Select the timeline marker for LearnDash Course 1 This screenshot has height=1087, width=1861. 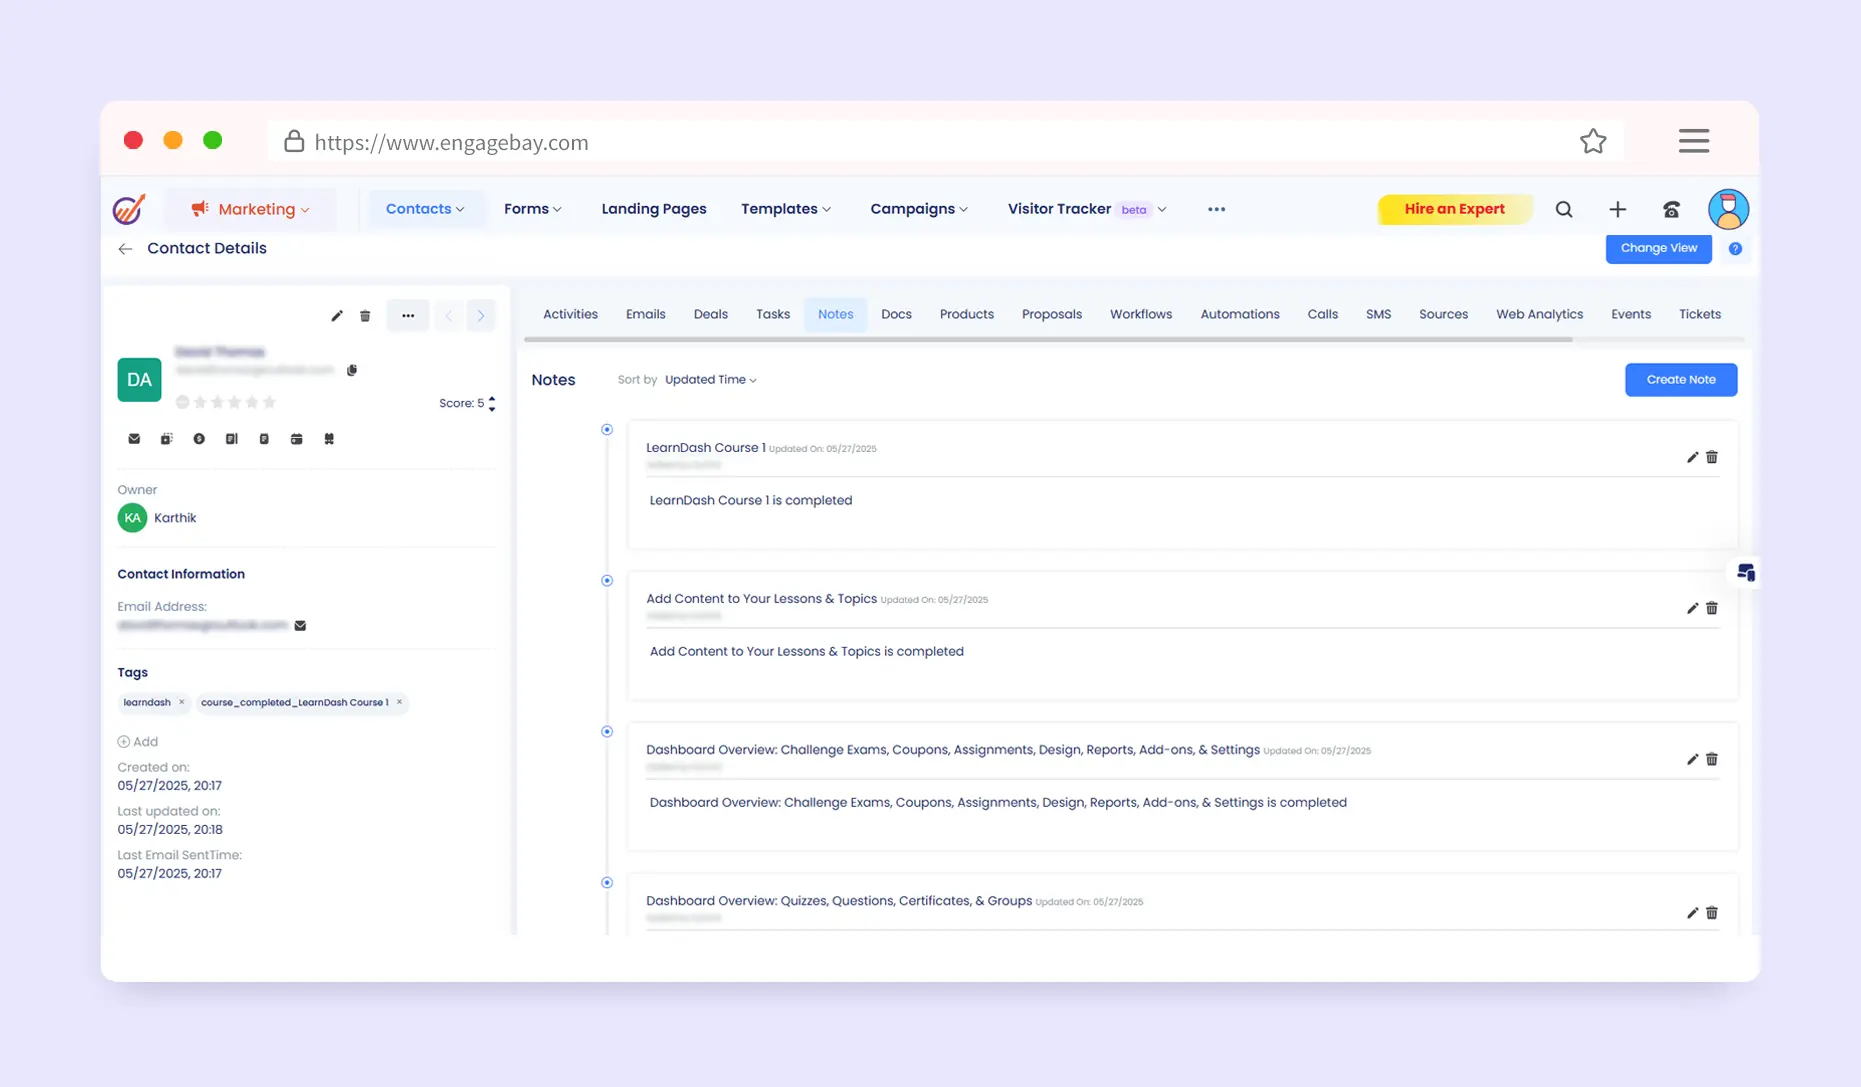[x=607, y=430]
